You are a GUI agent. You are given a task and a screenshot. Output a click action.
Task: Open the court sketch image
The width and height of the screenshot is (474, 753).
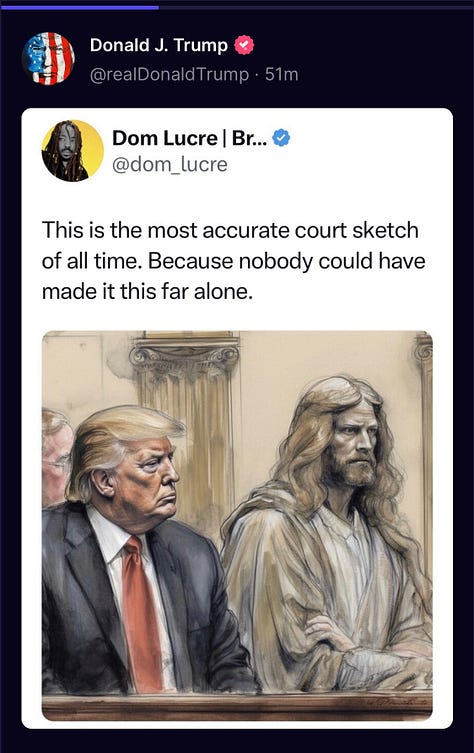point(237,525)
